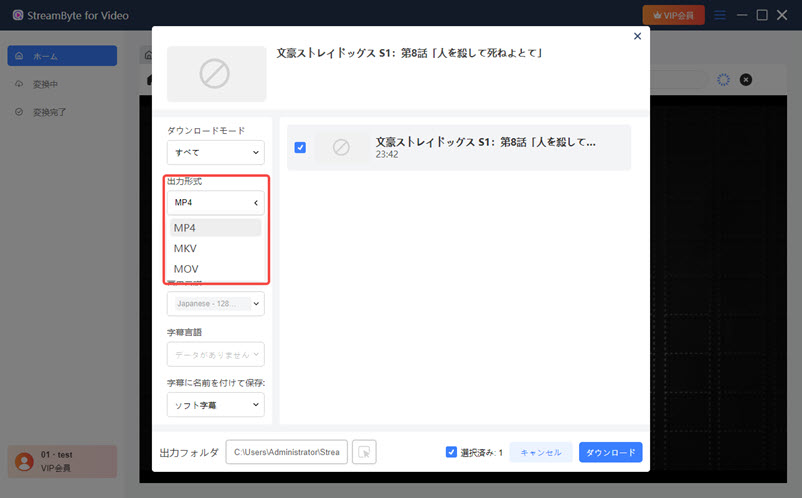Click the loading spinner icon
802x498 pixels.
[x=723, y=80]
